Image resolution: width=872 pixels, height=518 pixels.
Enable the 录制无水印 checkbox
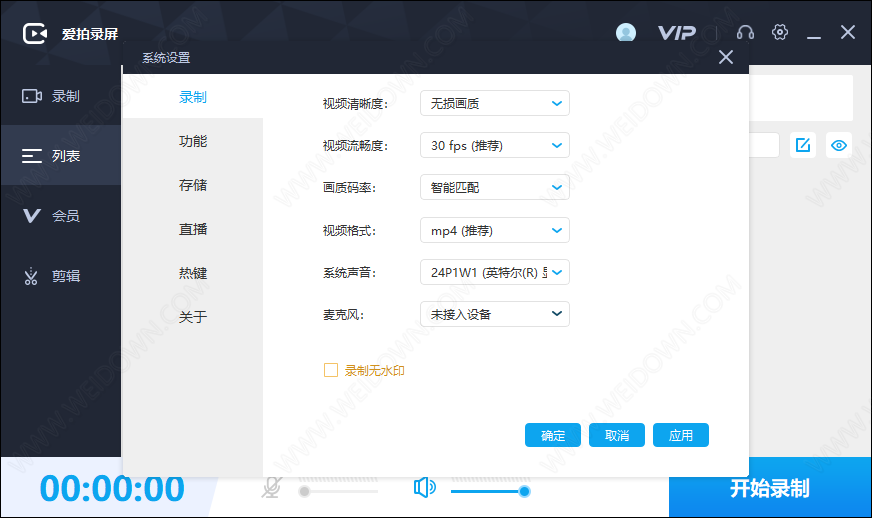point(331,370)
